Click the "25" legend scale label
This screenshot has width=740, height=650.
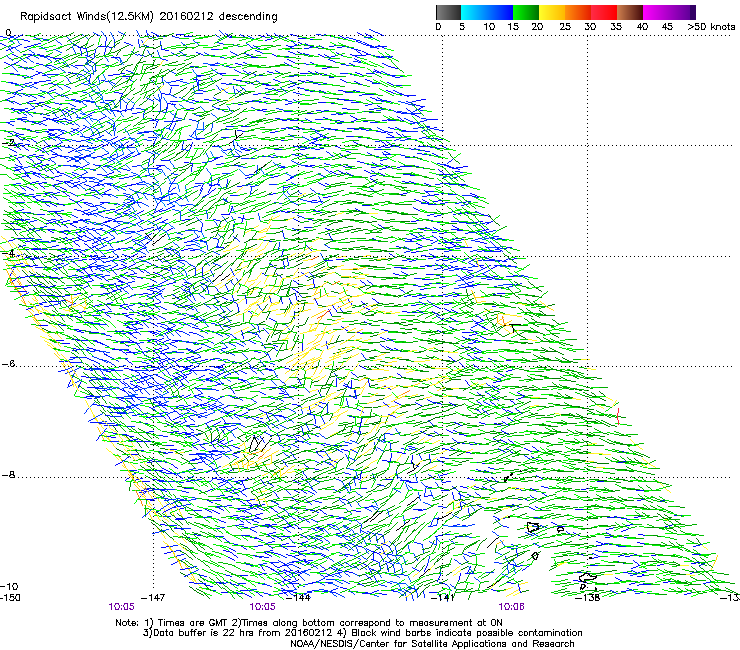tap(565, 27)
